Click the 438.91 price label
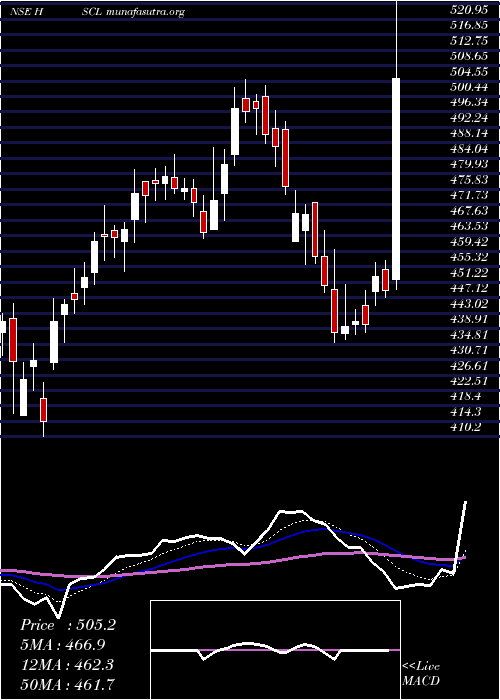 point(468,319)
